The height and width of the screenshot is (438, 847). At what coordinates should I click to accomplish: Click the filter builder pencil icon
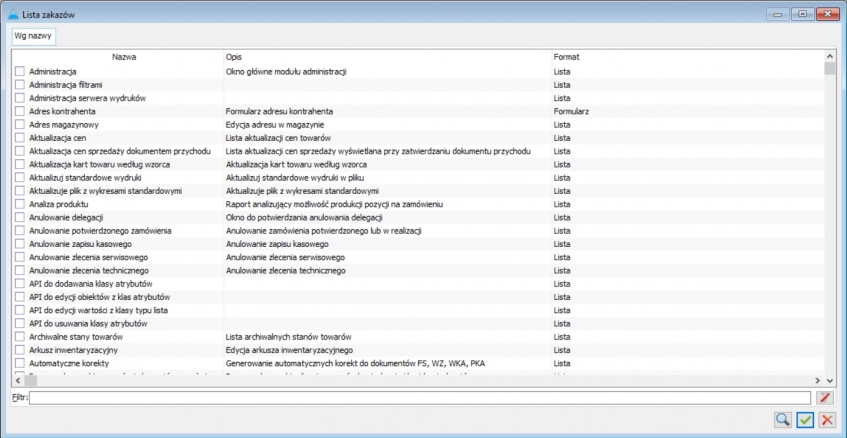click(x=825, y=398)
